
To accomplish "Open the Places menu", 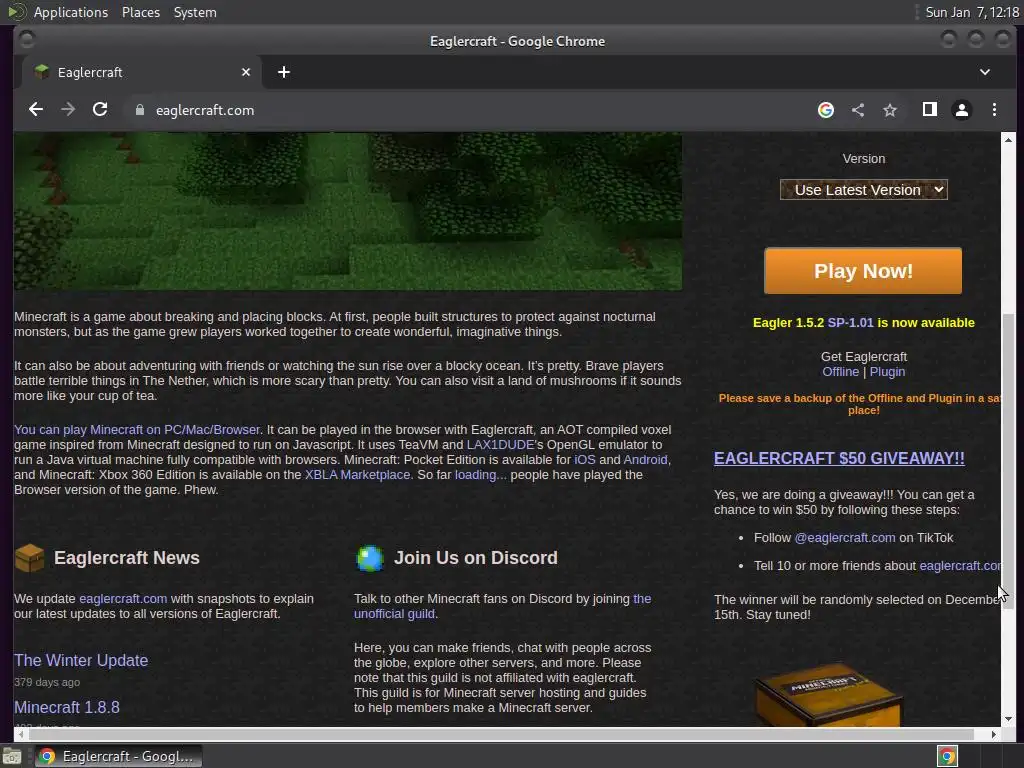I will coord(141,12).
